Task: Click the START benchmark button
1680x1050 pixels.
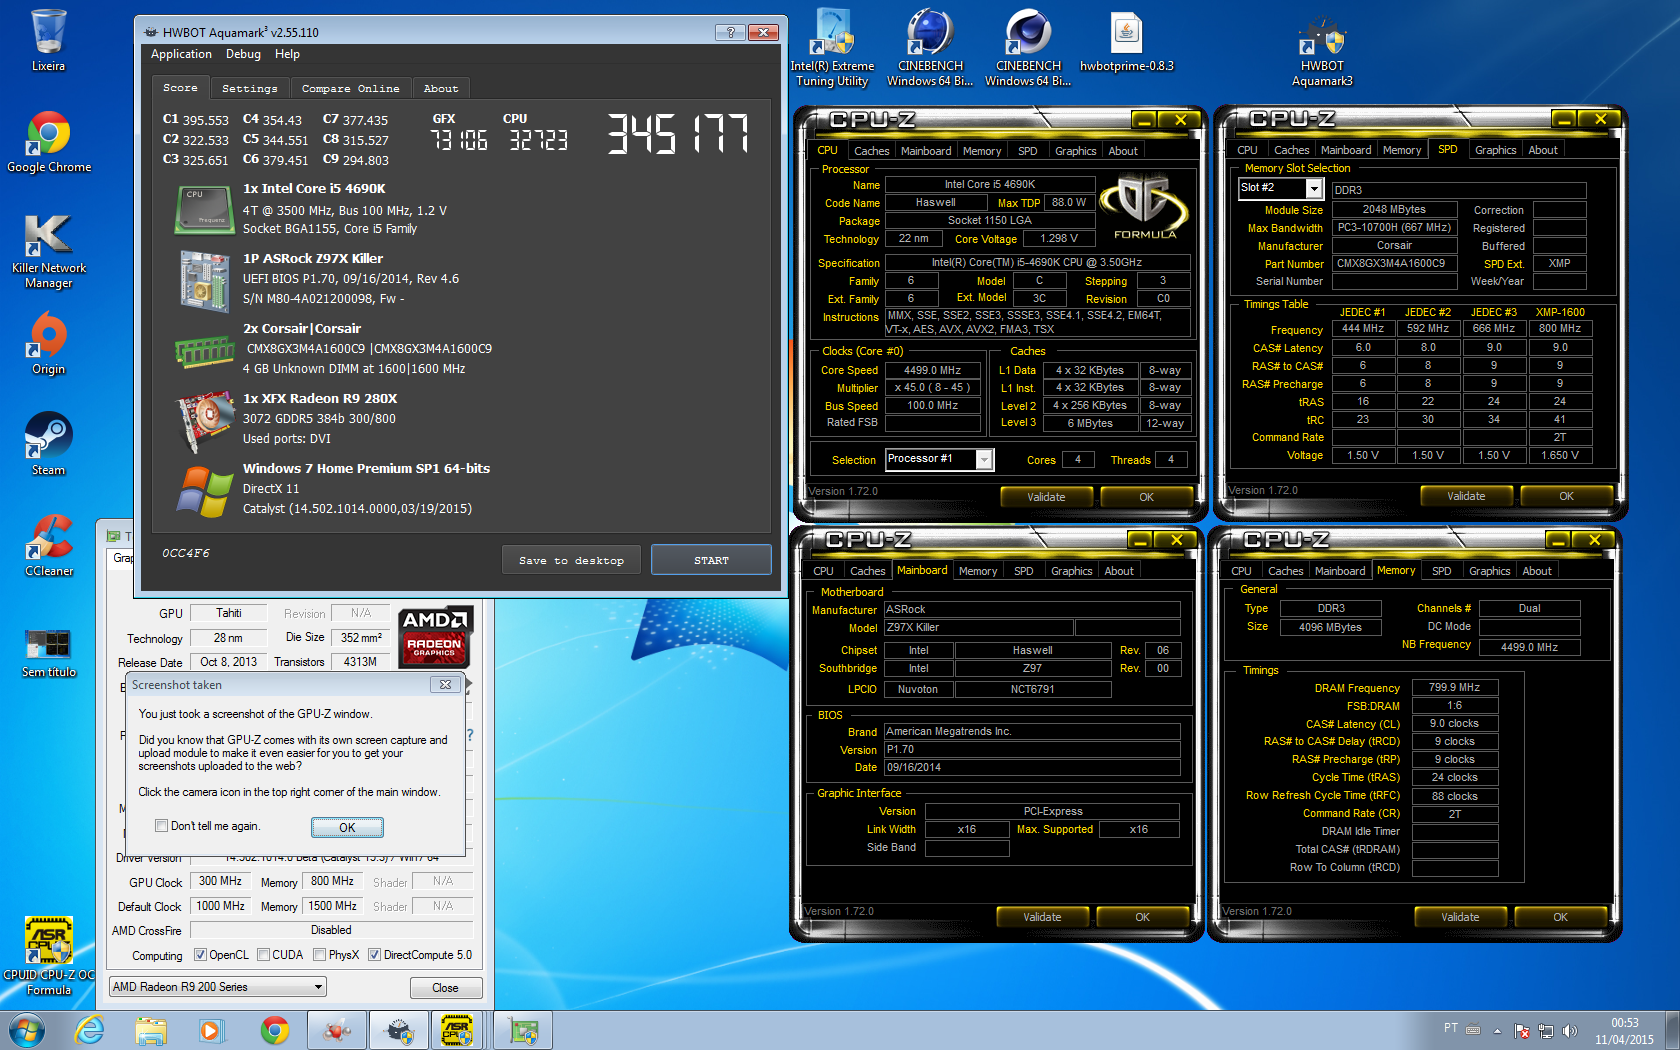Action: pos(711,560)
